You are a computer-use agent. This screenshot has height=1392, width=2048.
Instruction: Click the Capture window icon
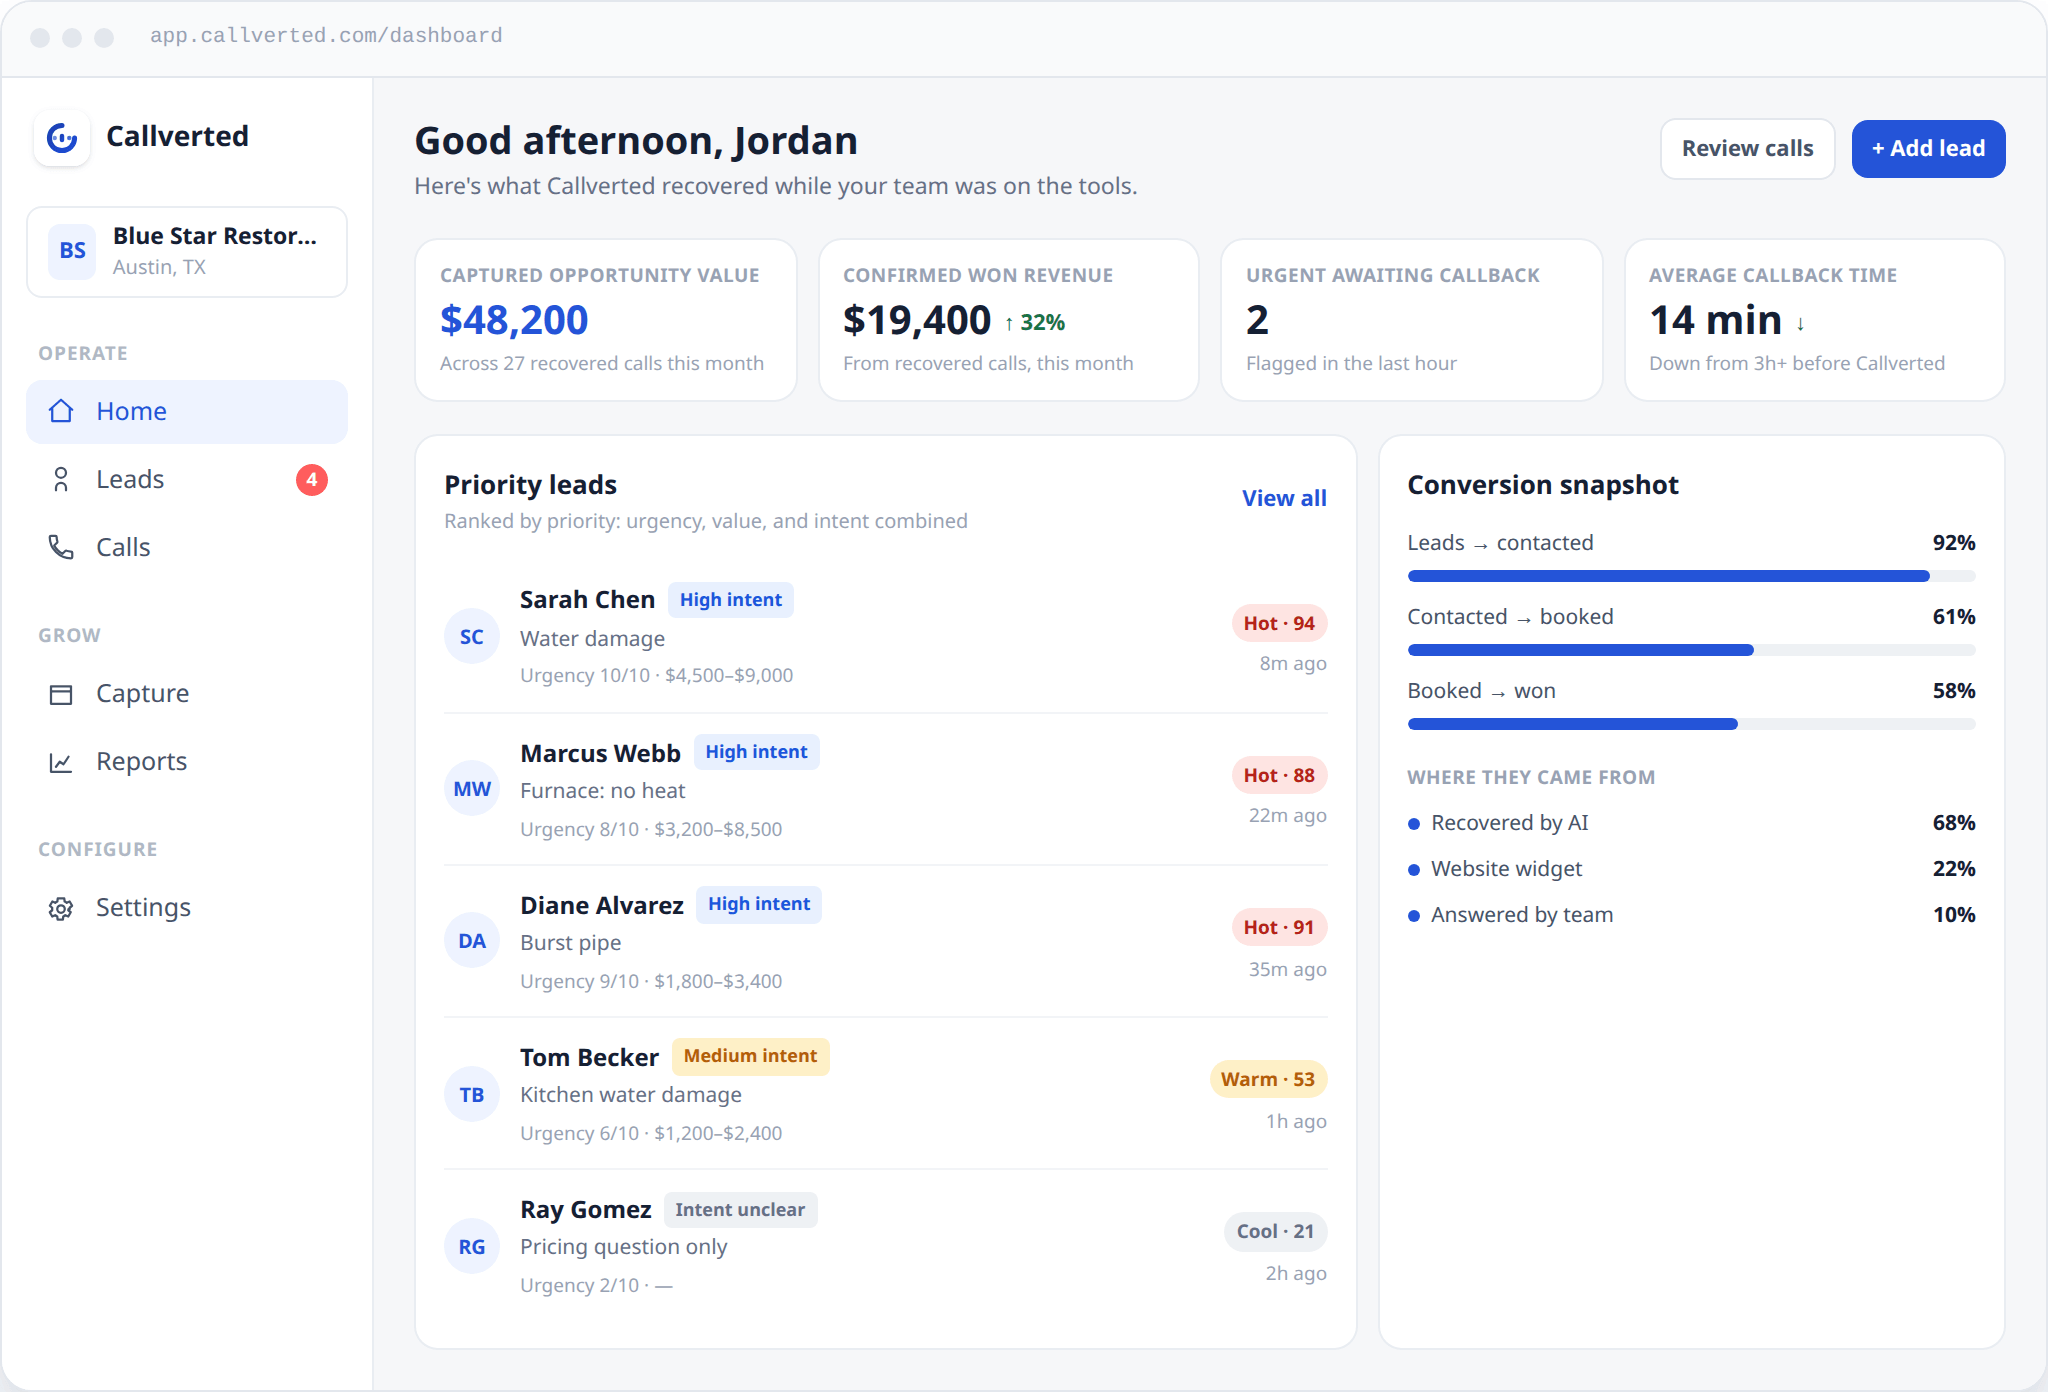pos(61,694)
